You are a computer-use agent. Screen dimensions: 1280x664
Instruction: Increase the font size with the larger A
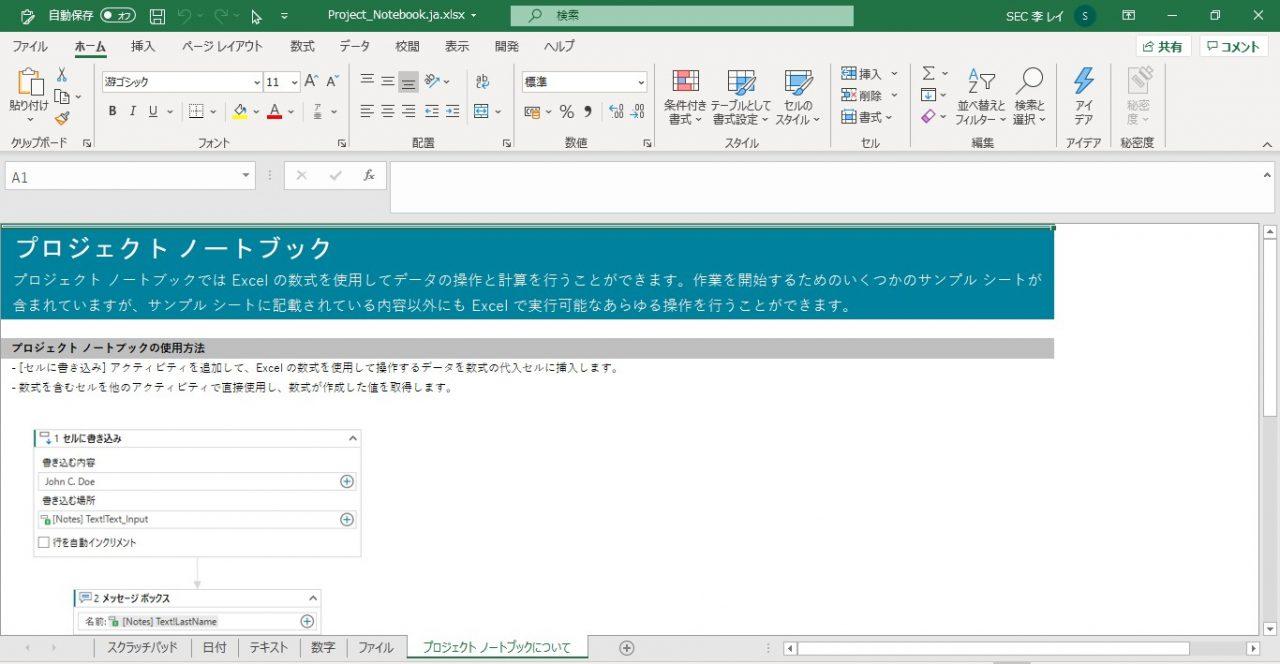[311, 82]
